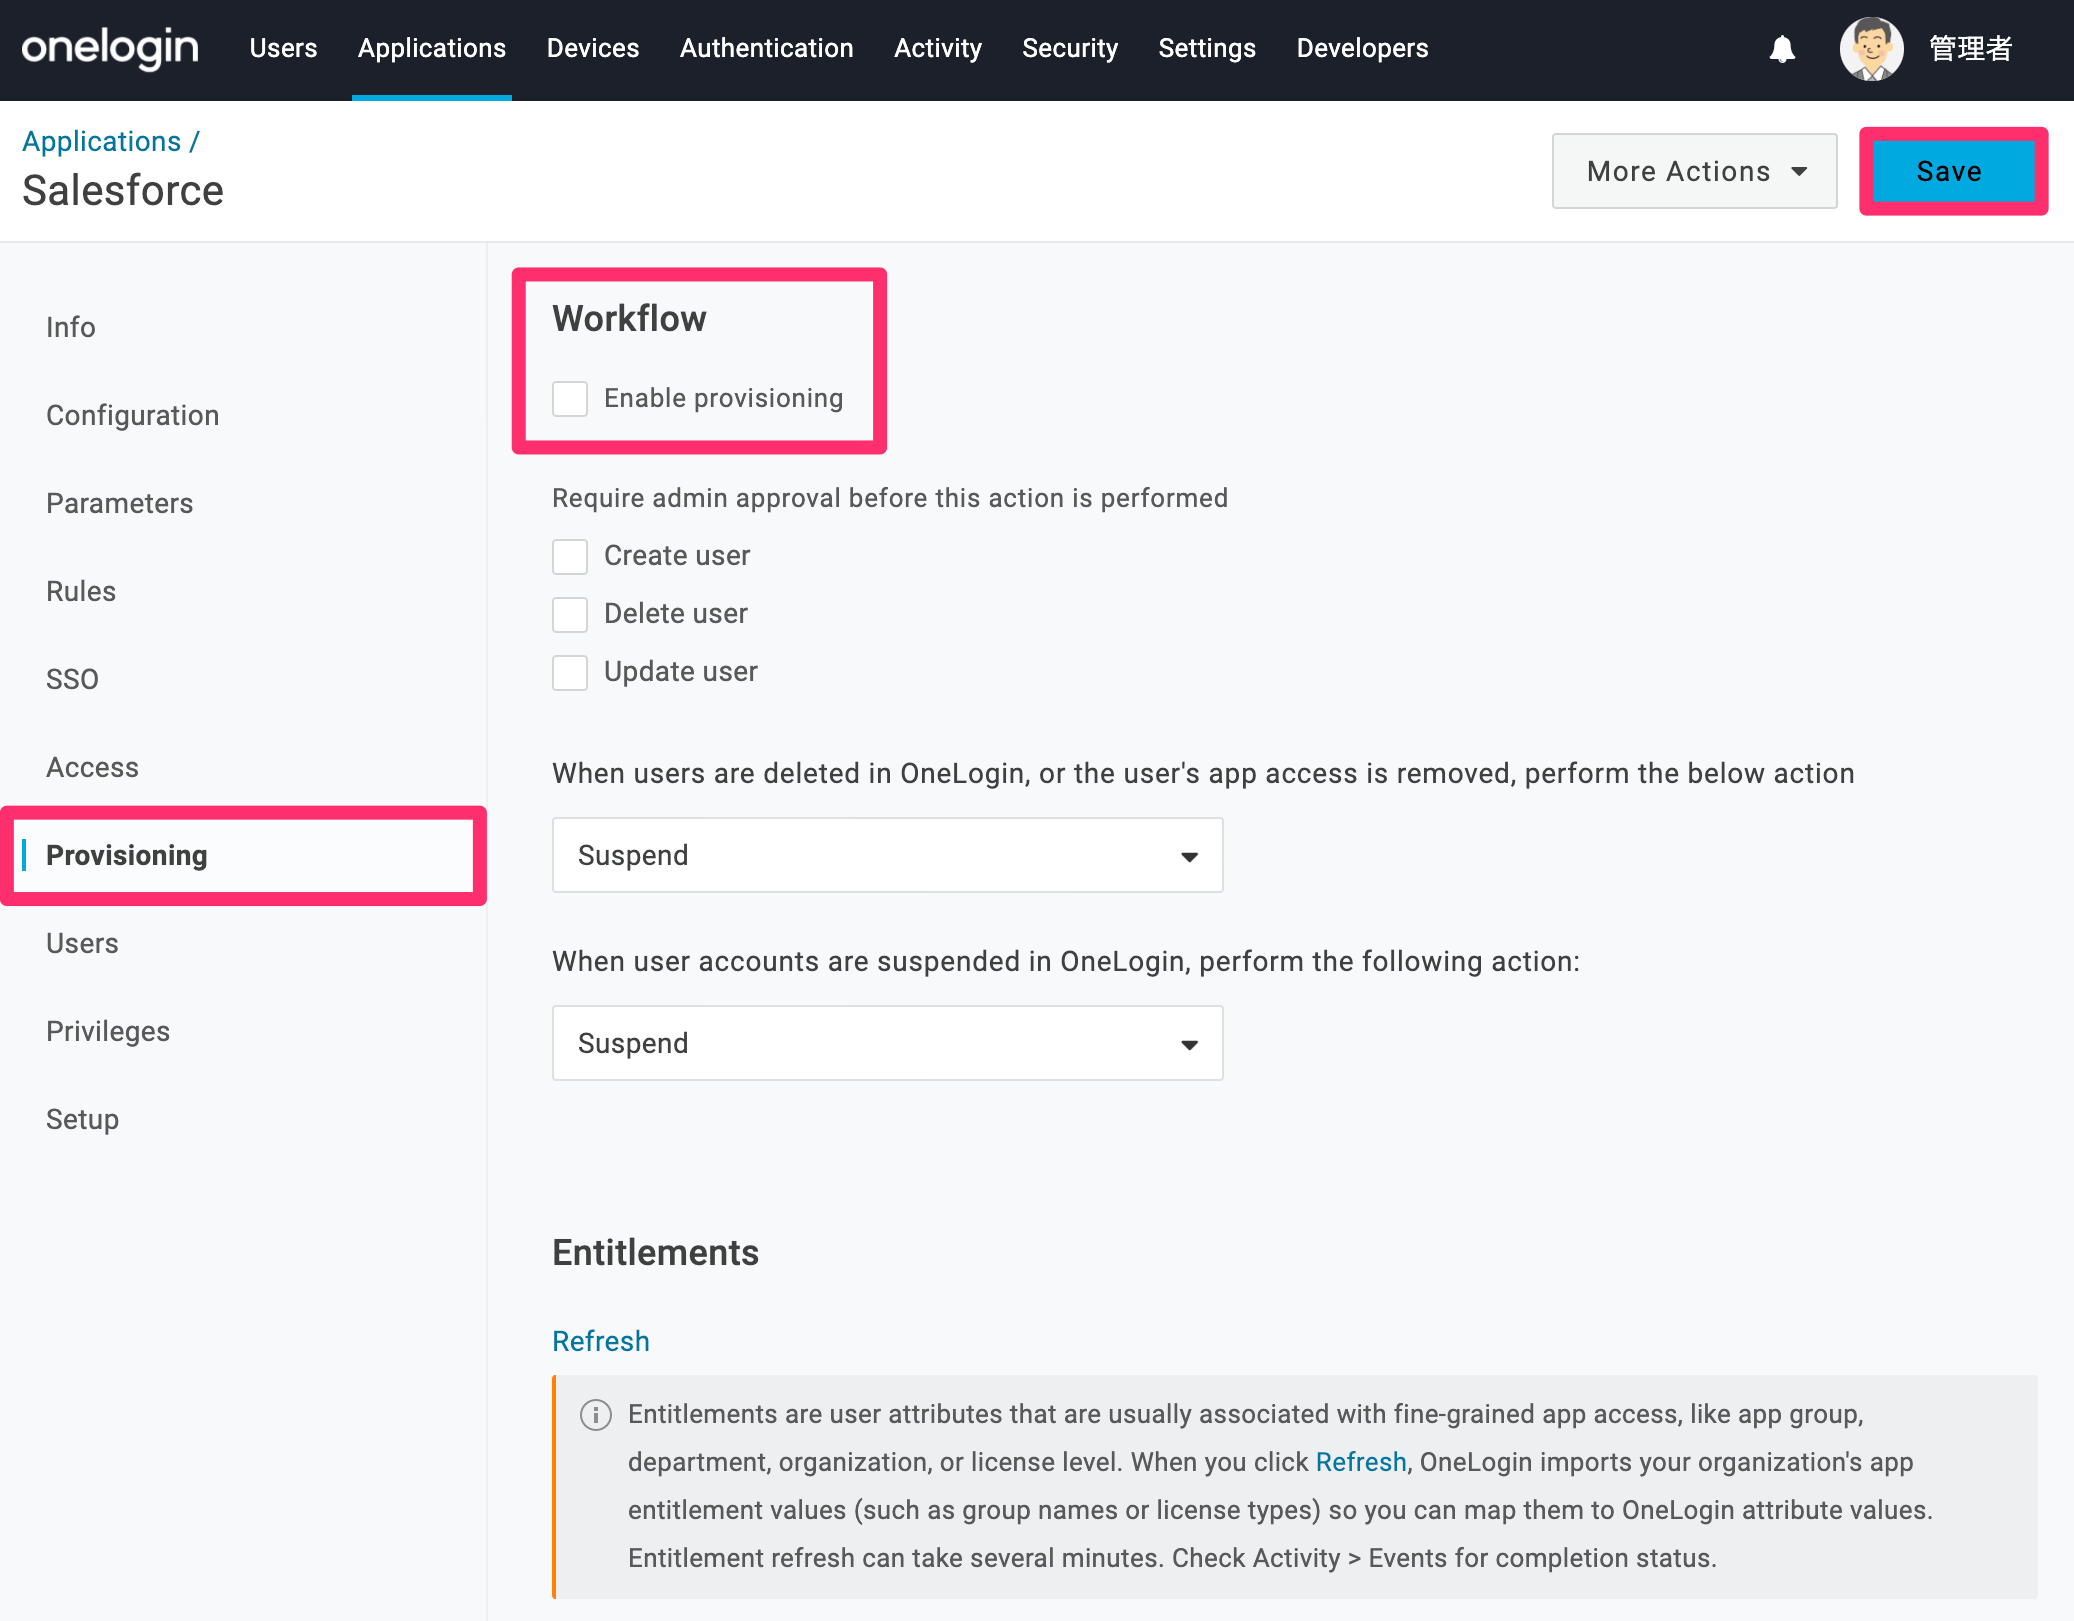The image size is (2074, 1621).
Task: Switch to the Rules sidebar tab
Action: pos(81,591)
